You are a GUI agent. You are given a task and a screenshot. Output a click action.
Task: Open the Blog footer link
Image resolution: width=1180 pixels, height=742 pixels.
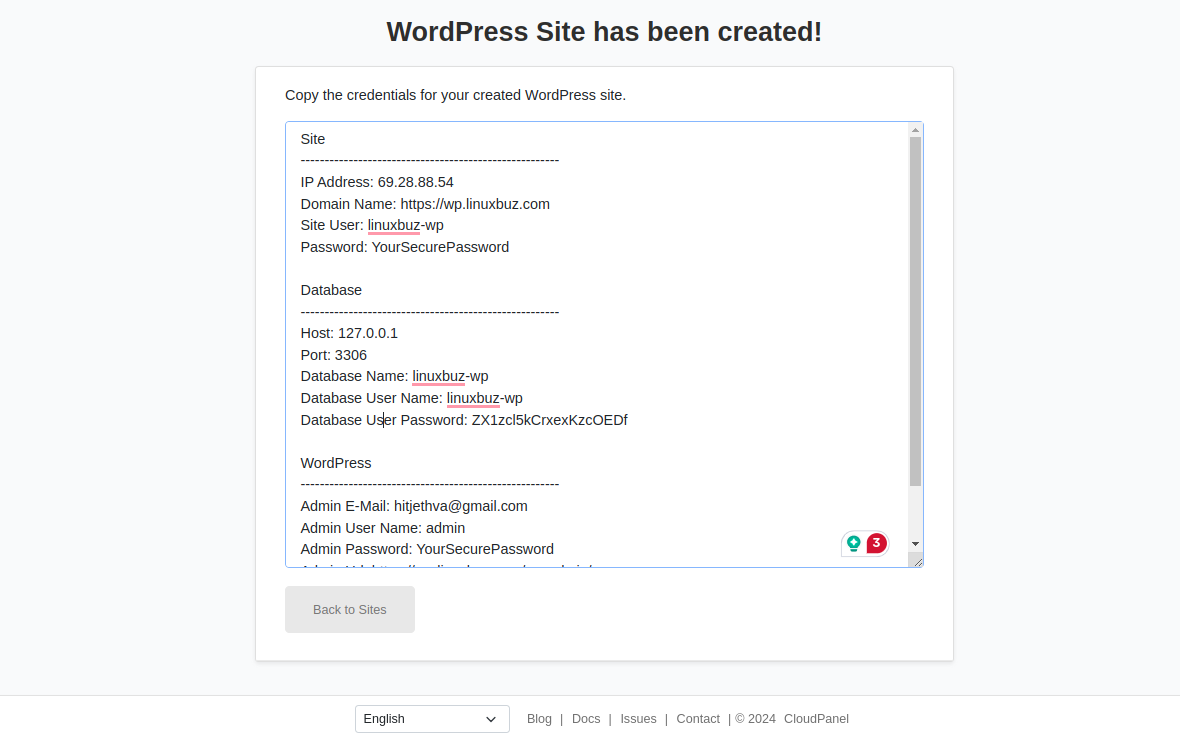[539, 719]
